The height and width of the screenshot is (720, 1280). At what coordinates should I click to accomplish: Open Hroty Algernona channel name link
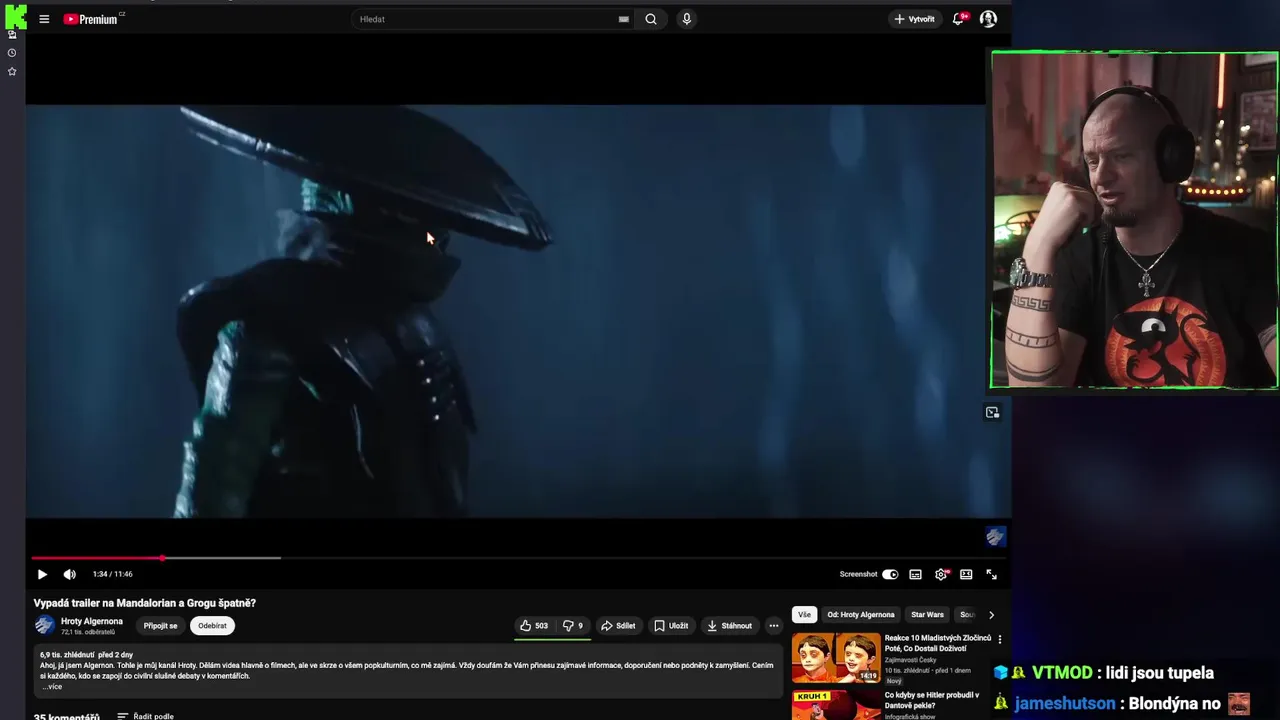[92, 621]
